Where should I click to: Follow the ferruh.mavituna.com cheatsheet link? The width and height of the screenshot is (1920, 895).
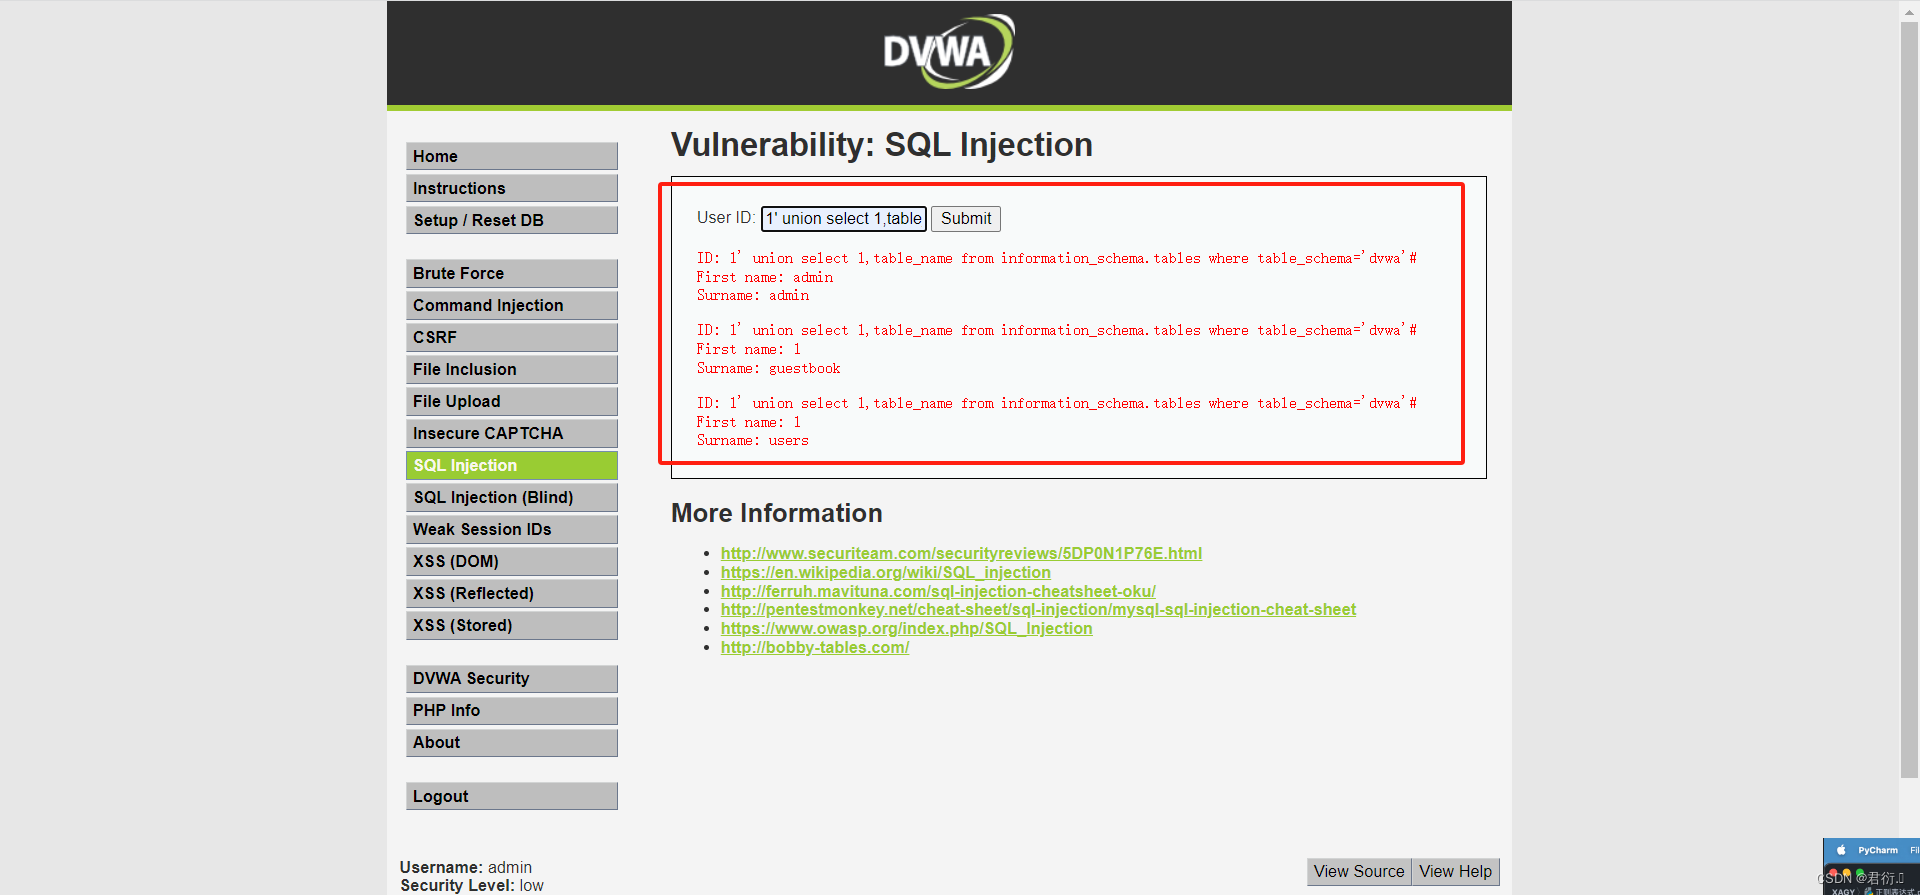(938, 591)
